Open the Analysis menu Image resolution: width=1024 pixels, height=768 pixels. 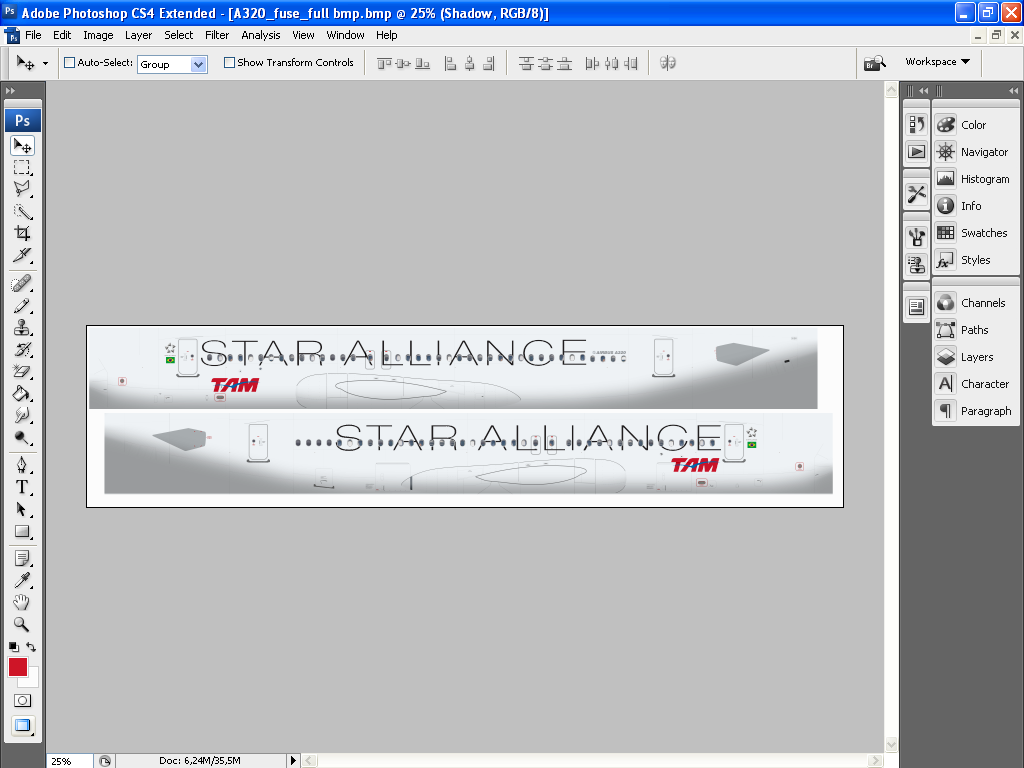[x=261, y=35]
